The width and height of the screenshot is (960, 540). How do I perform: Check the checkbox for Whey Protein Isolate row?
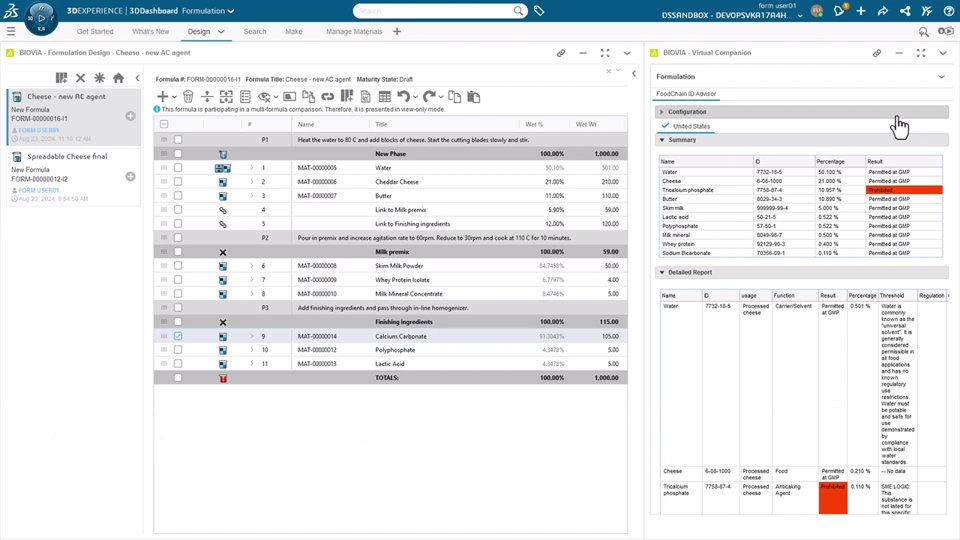(178, 280)
